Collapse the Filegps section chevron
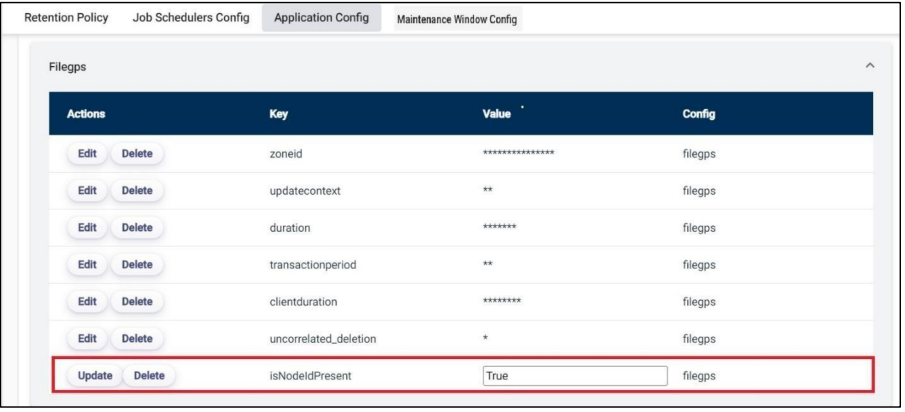 tap(870, 66)
